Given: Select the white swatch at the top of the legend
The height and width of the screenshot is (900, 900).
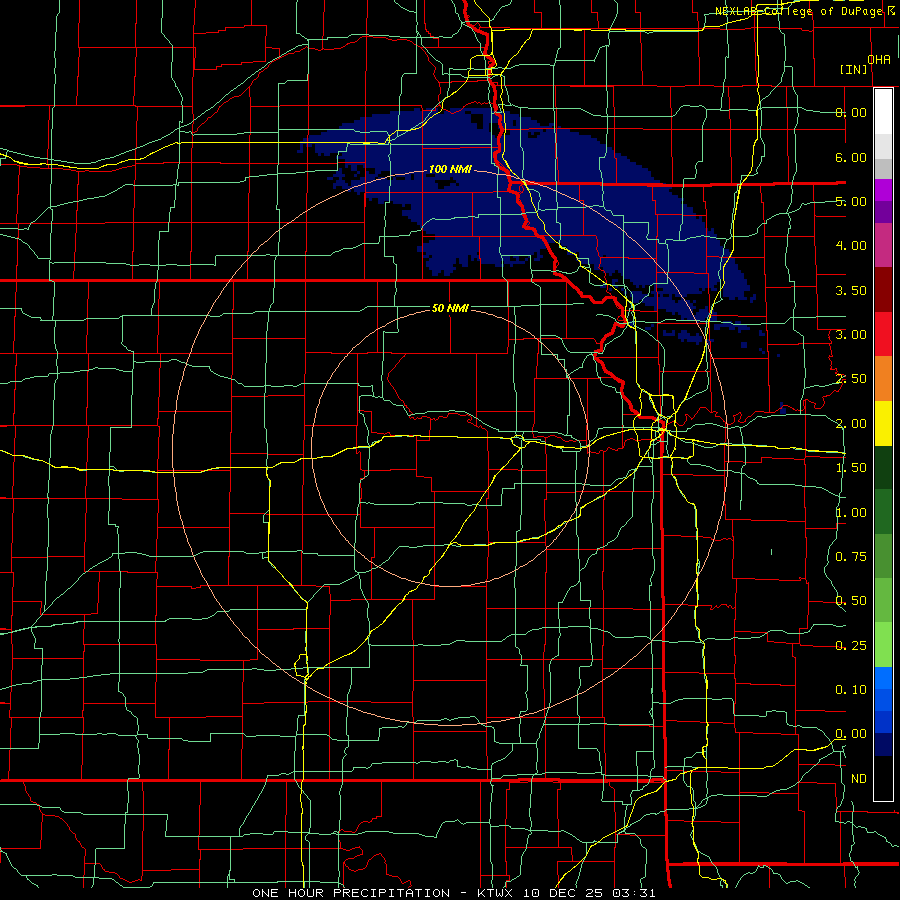Looking at the screenshot, I should click(x=883, y=111).
